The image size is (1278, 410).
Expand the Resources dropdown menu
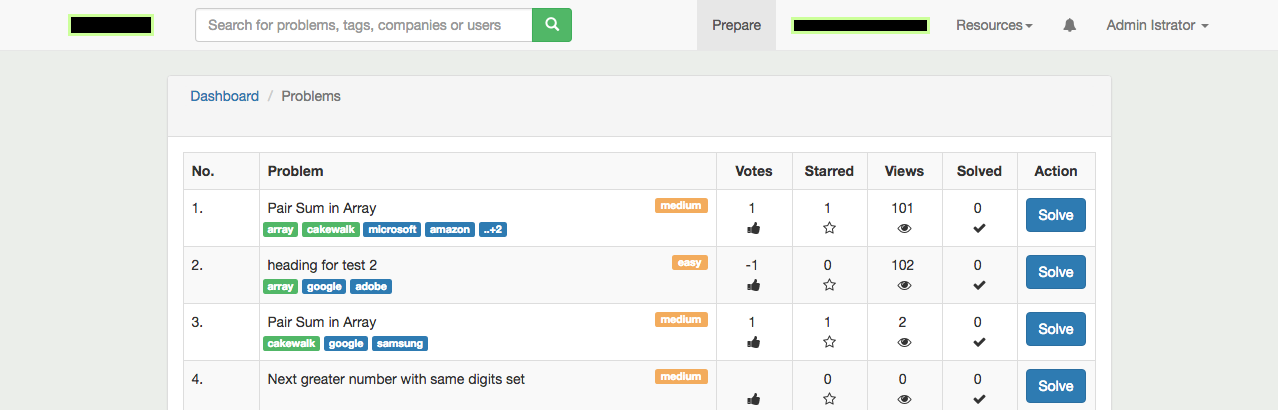click(994, 25)
